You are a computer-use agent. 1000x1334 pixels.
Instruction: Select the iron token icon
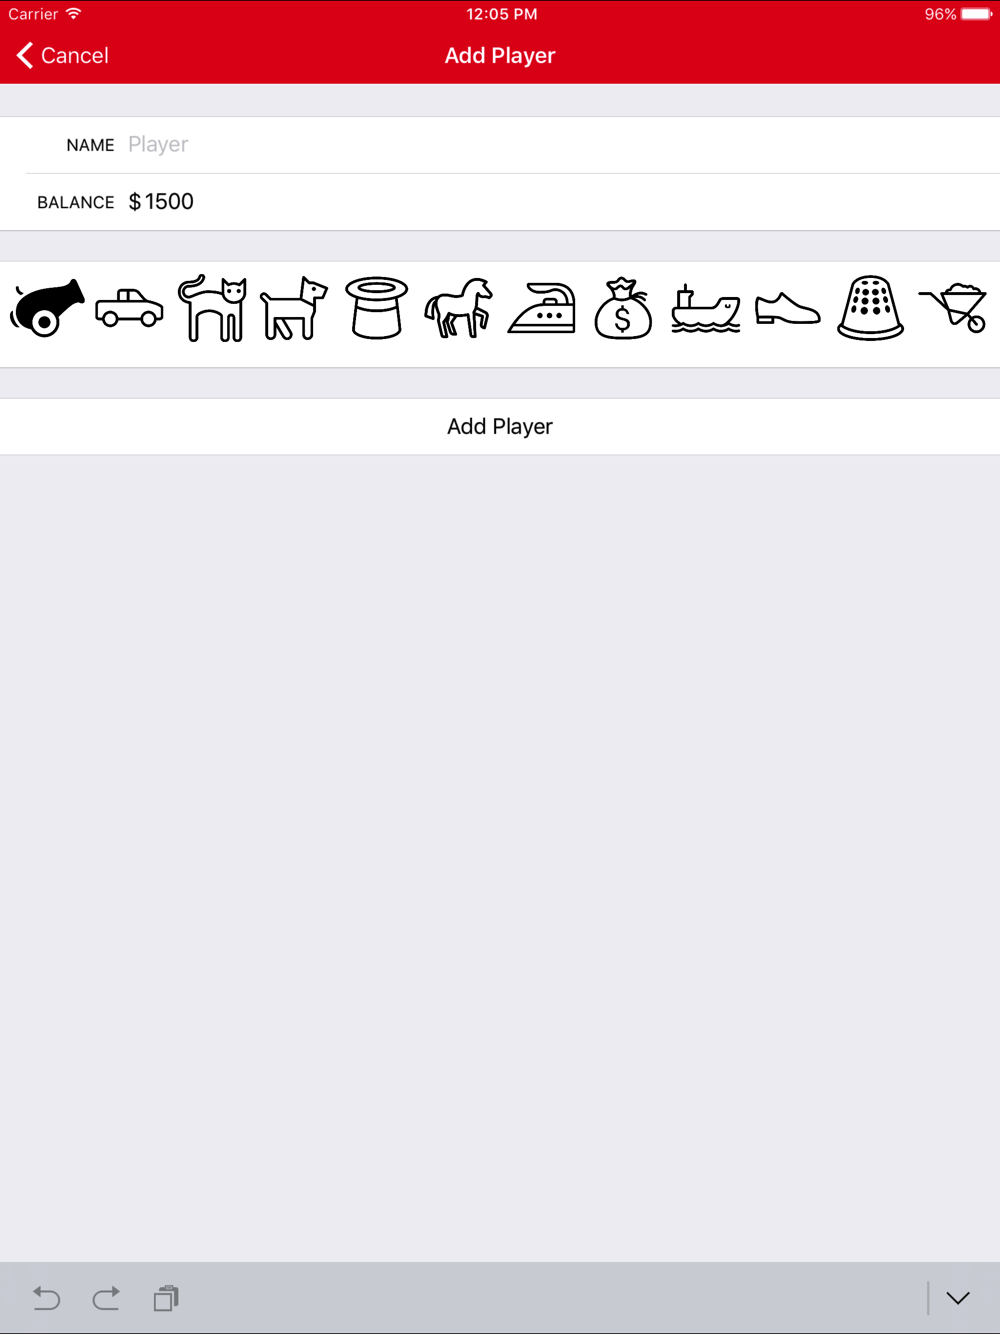[542, 308]
